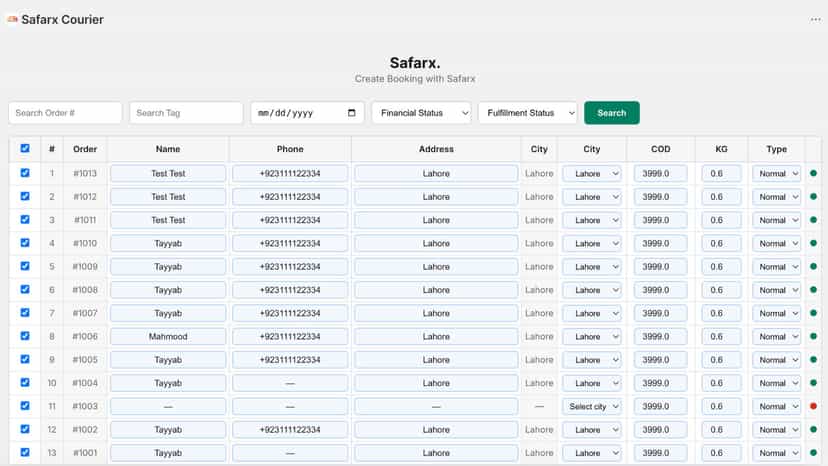Uncheck the checkbox for order #1013
Viewport: 828px width, 466px height.
(25, 173)
